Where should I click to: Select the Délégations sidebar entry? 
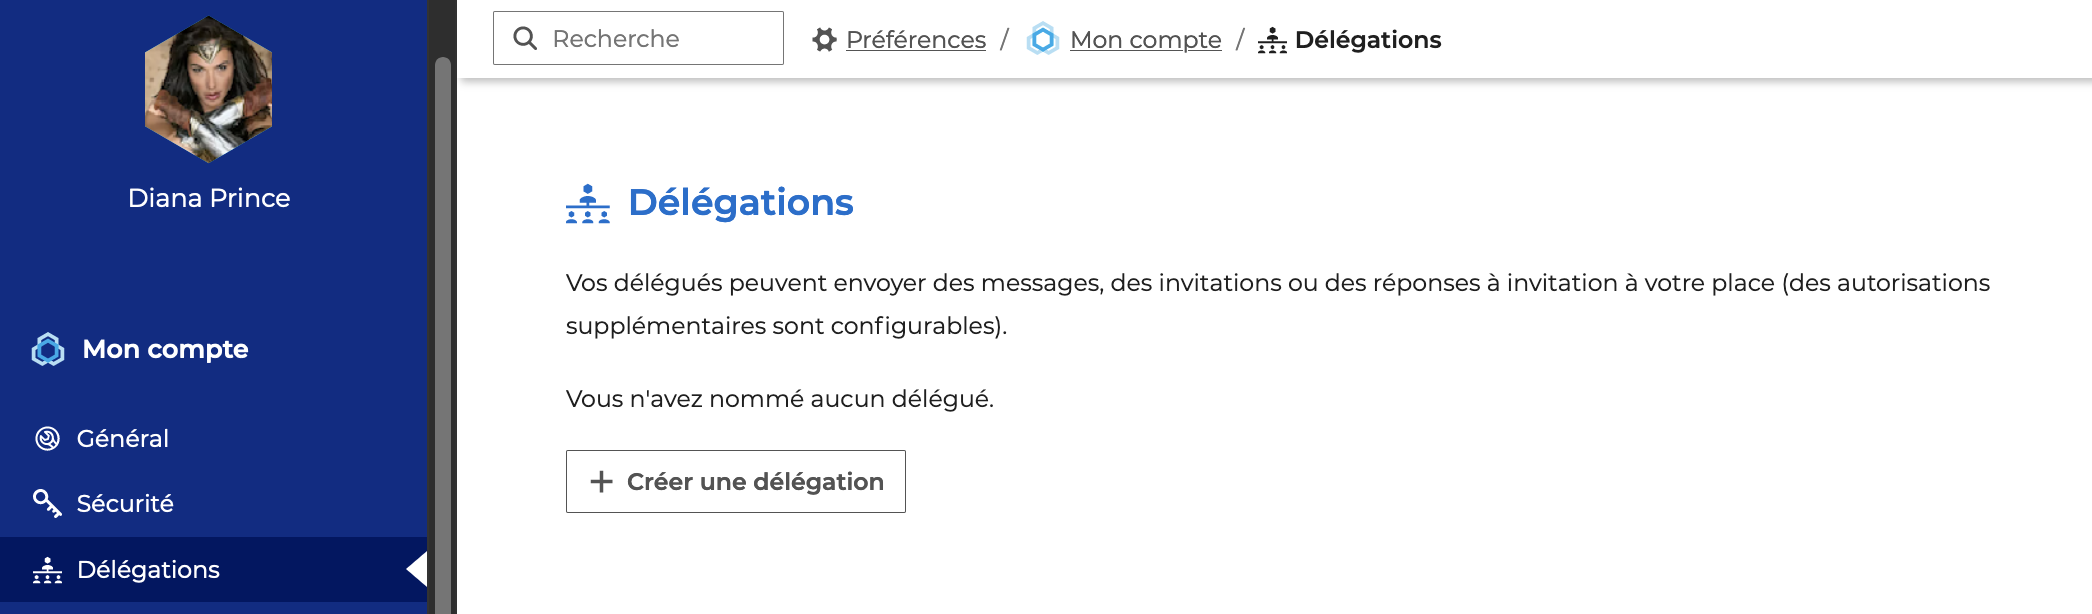pos(148,570)
